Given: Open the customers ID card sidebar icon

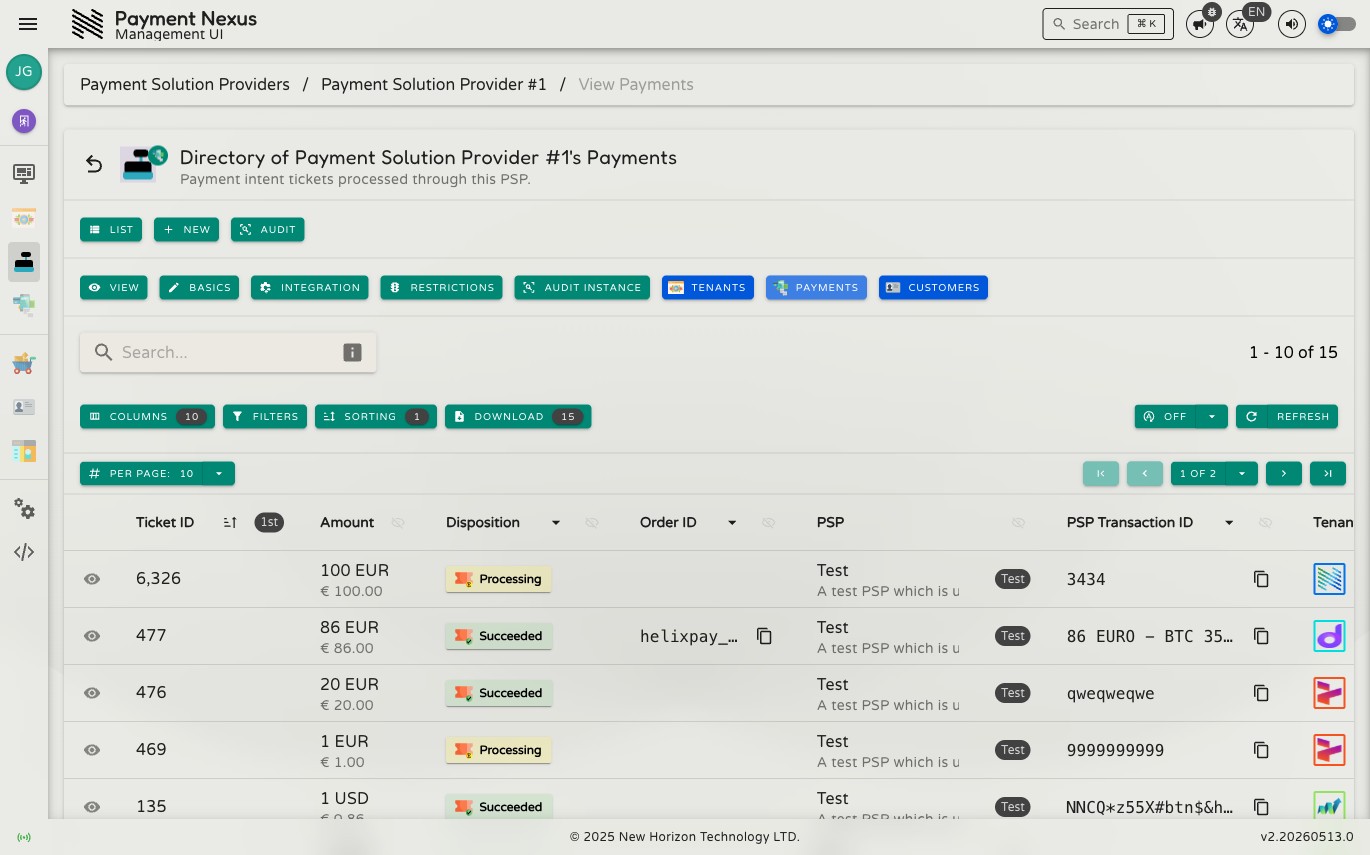Looking at the screenshot, I should click(x=24, y=407).
